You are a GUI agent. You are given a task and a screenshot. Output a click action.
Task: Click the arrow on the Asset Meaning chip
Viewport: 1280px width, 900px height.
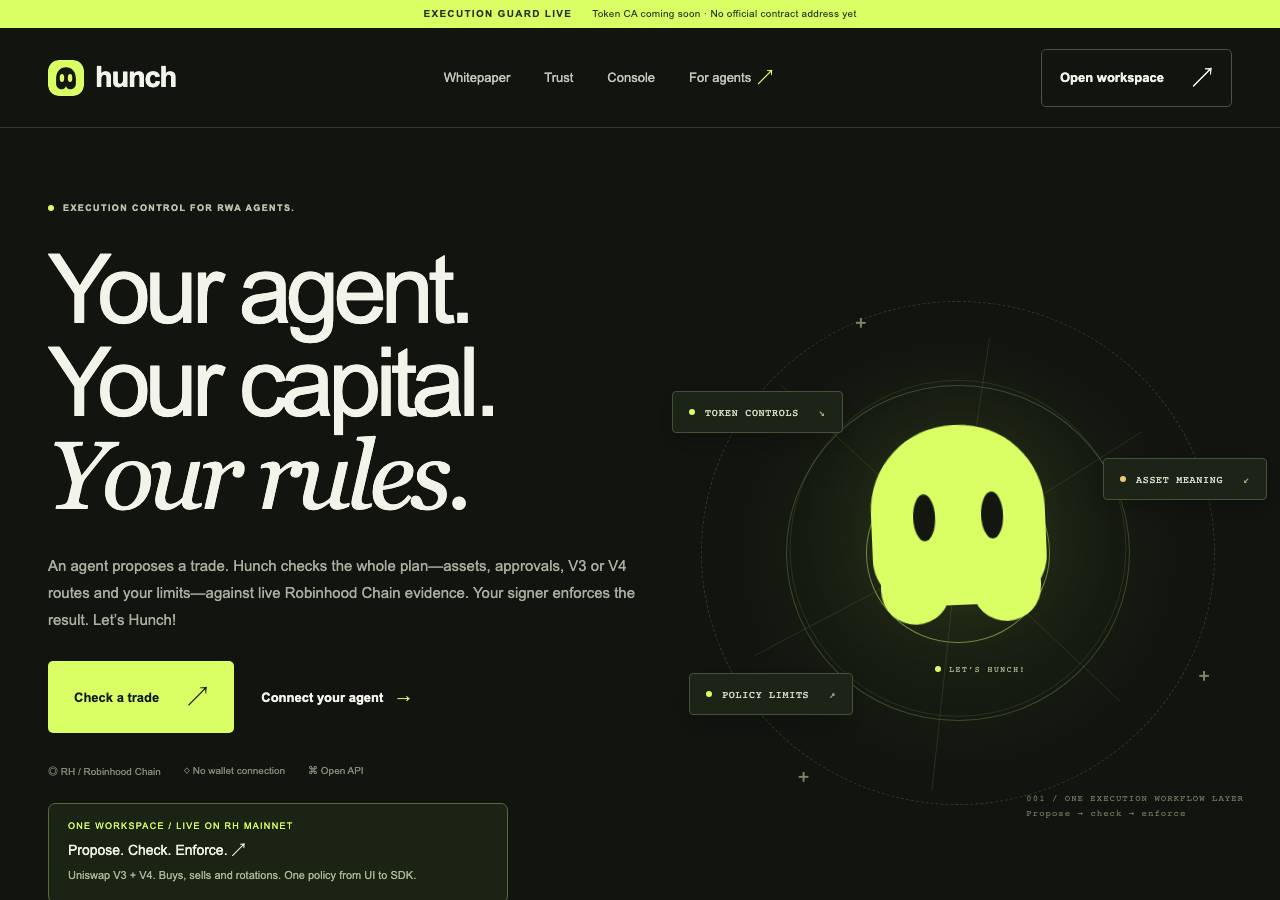[1246, 480]
